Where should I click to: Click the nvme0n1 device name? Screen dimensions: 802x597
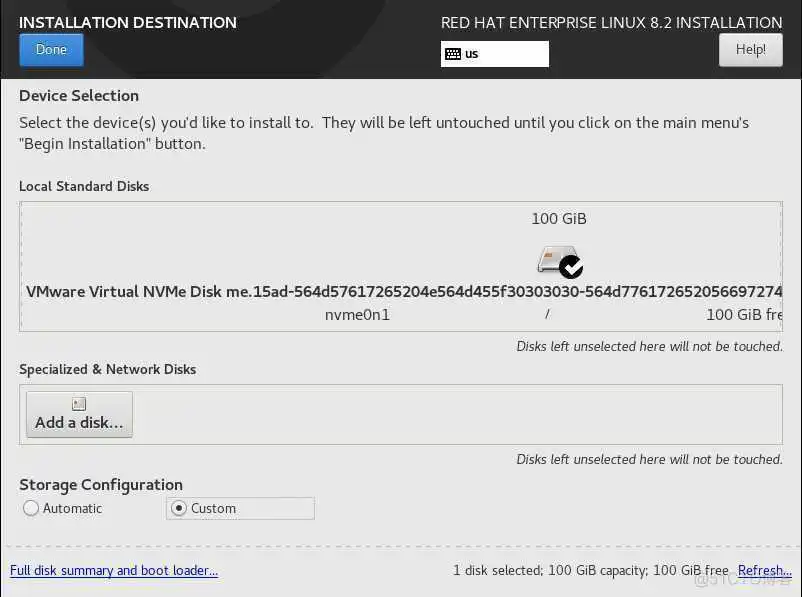coord(357,315)
